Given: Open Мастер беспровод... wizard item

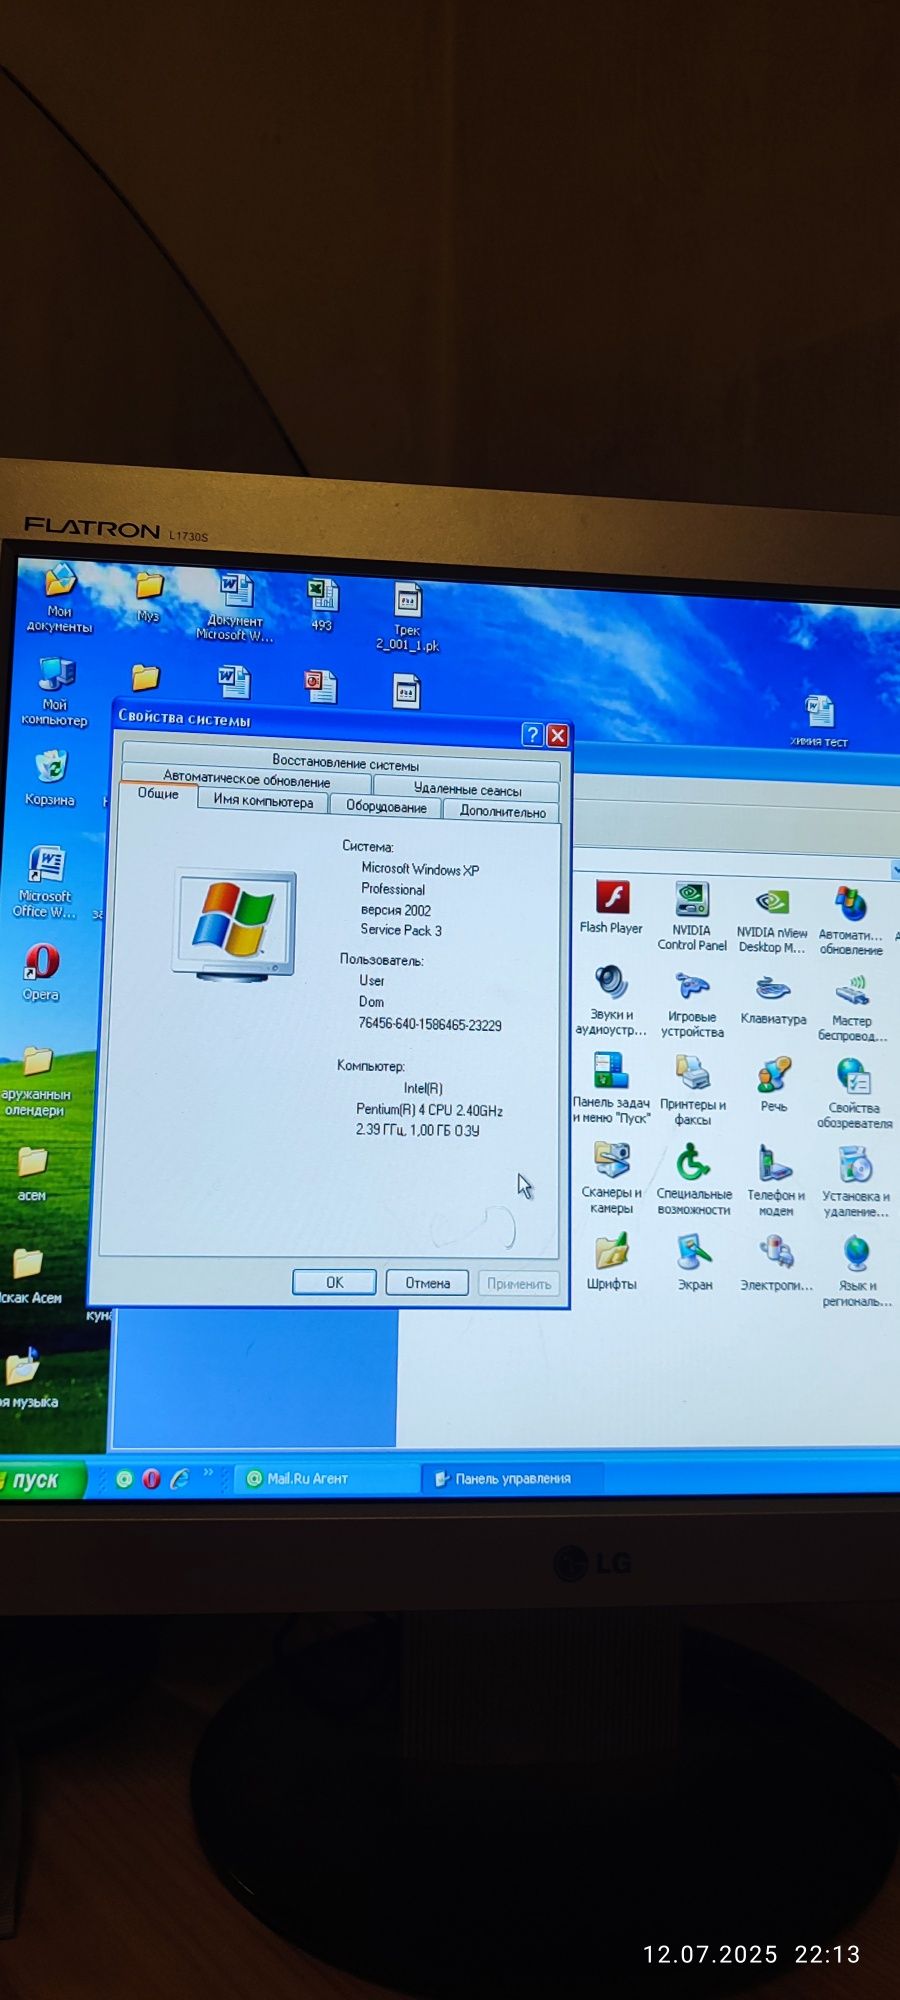Looking at the screenshot, I should [852, 1008].
